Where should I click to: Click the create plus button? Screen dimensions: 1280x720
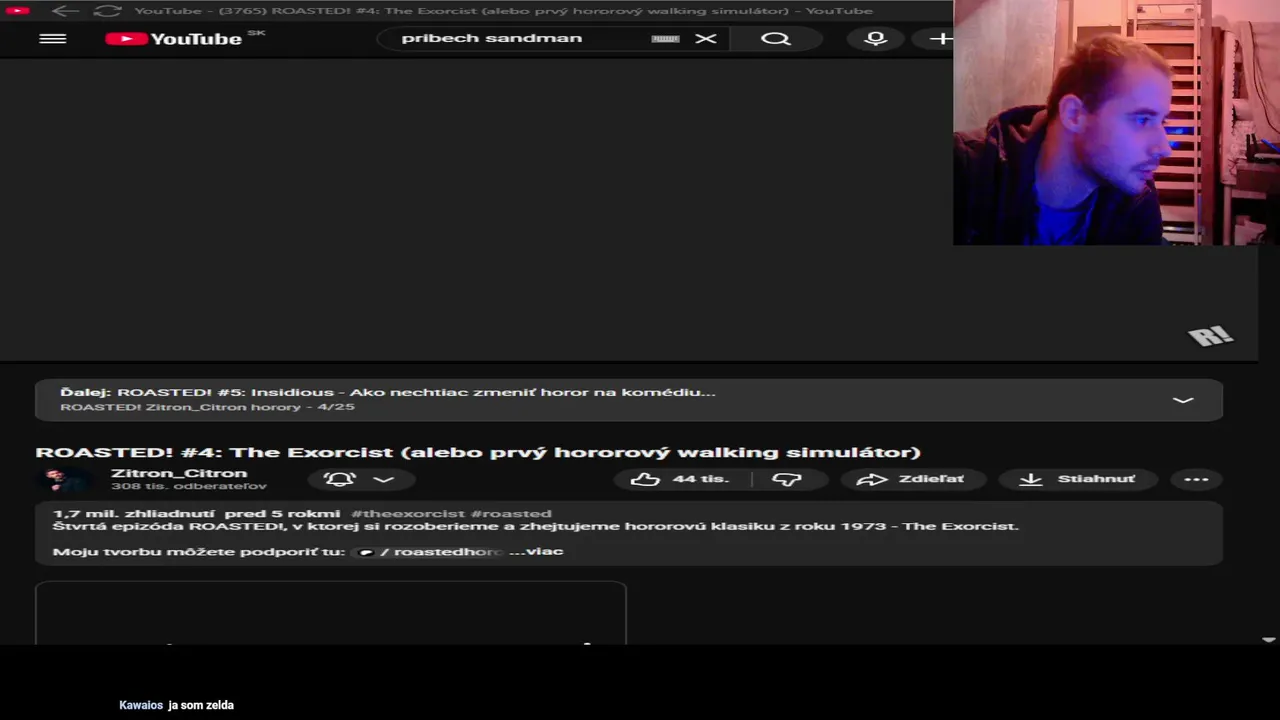pyautogui.click(x=940, y=38)
